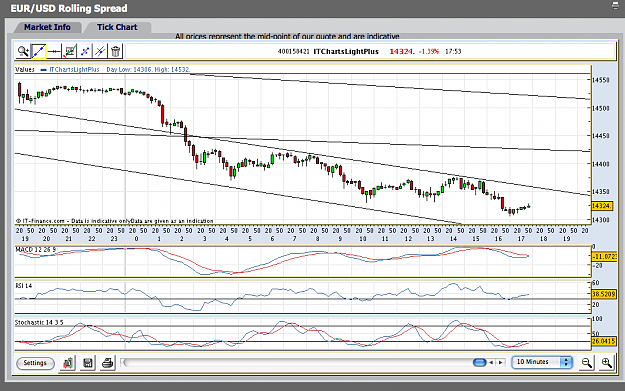Select the trend line drawing tool
The height and width of the screenshot is (391, 625).
tap(39, 51)
